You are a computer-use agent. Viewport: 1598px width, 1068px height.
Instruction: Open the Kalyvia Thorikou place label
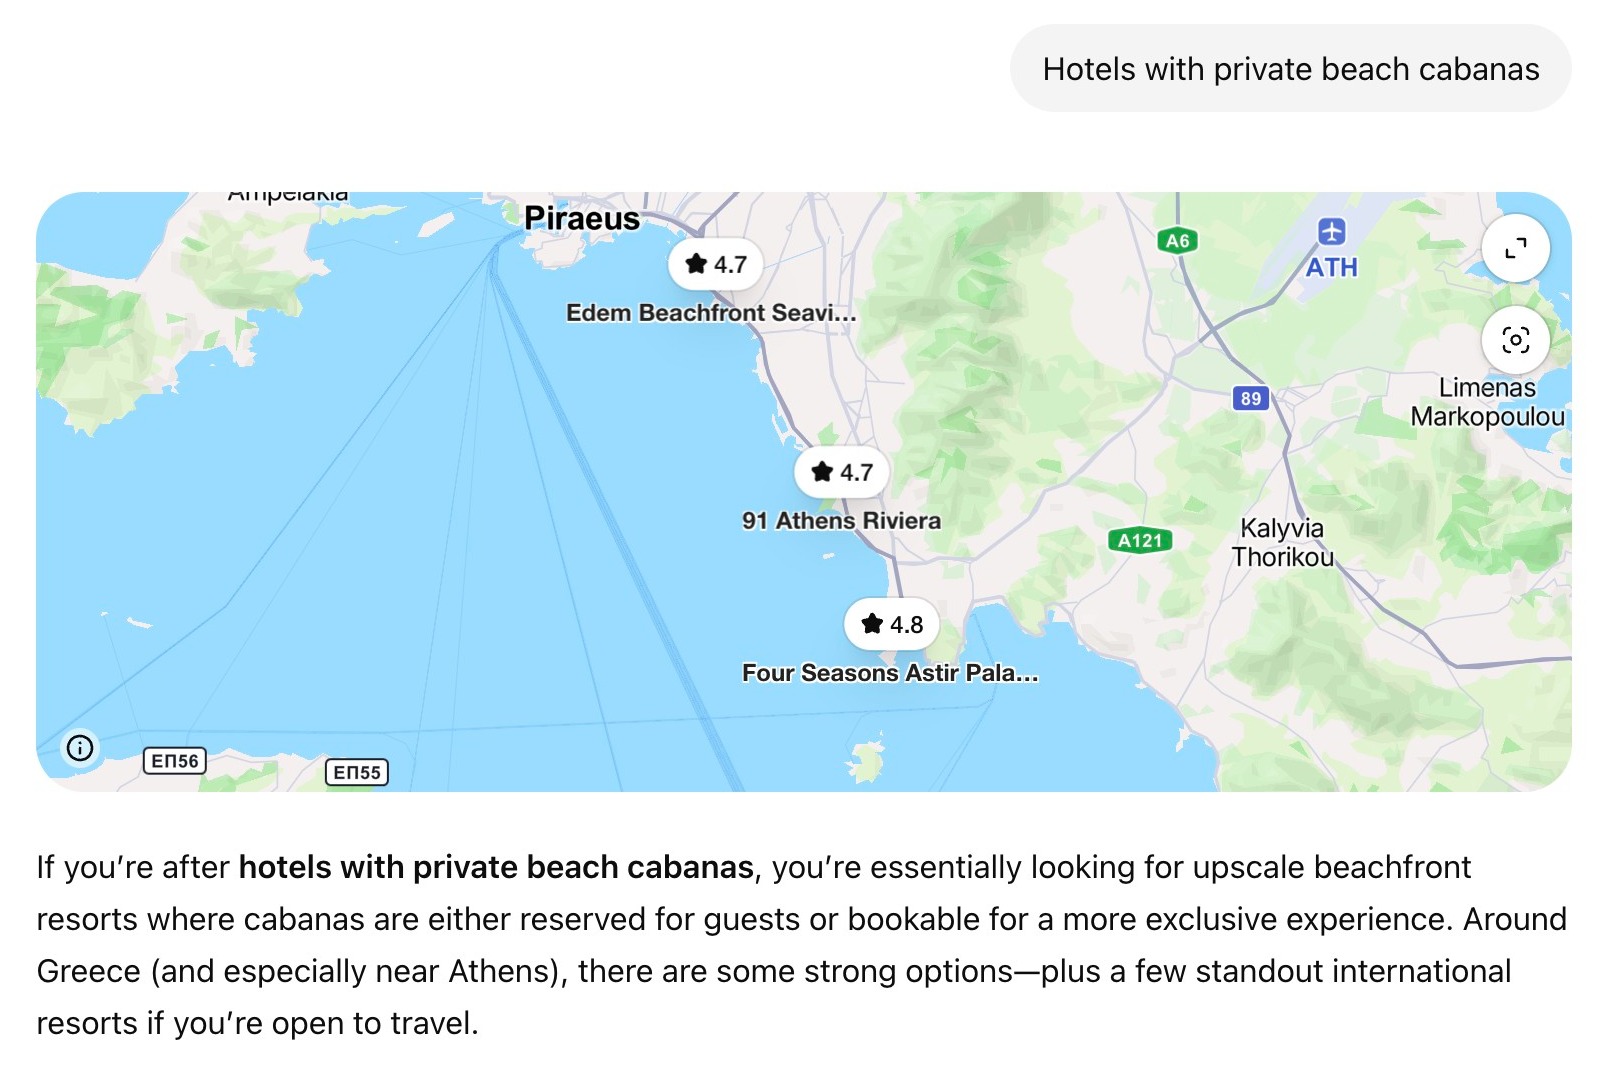pos(1283,542)
